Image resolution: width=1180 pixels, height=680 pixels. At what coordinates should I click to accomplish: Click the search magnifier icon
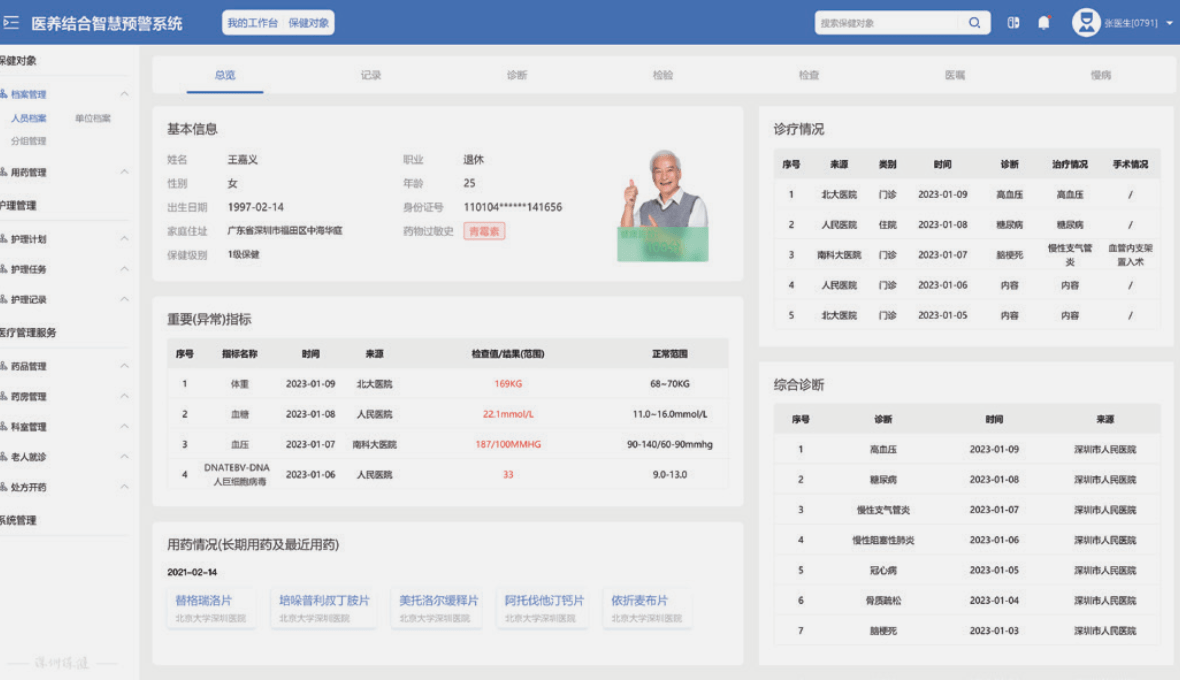pos(974,21)
